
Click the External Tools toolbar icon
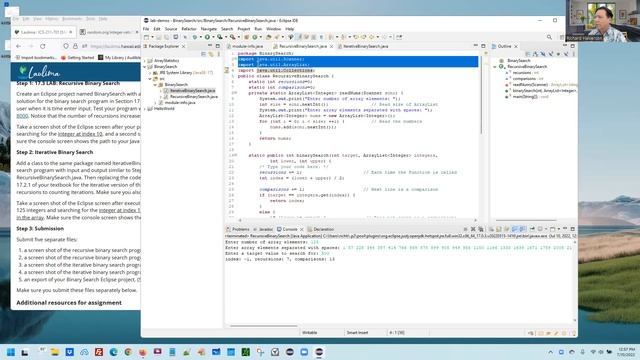[233, 37]
